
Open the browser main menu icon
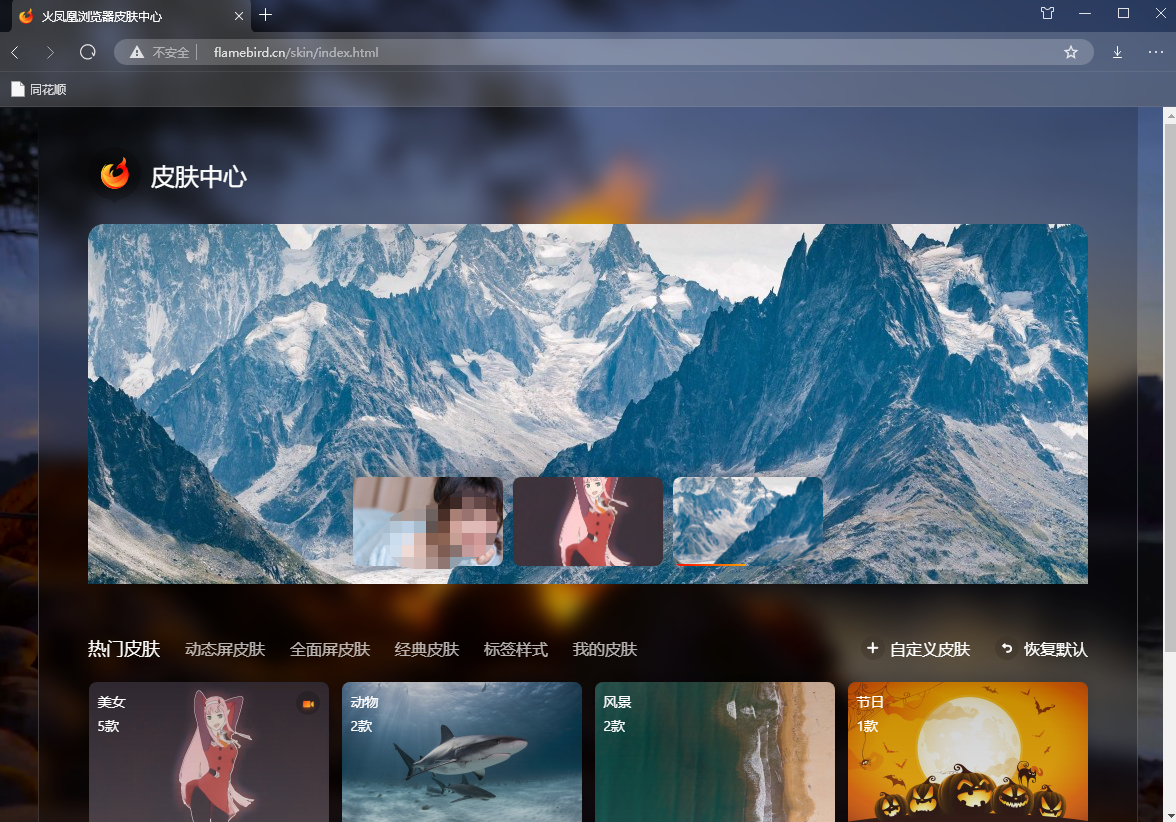pos(1156,52)
